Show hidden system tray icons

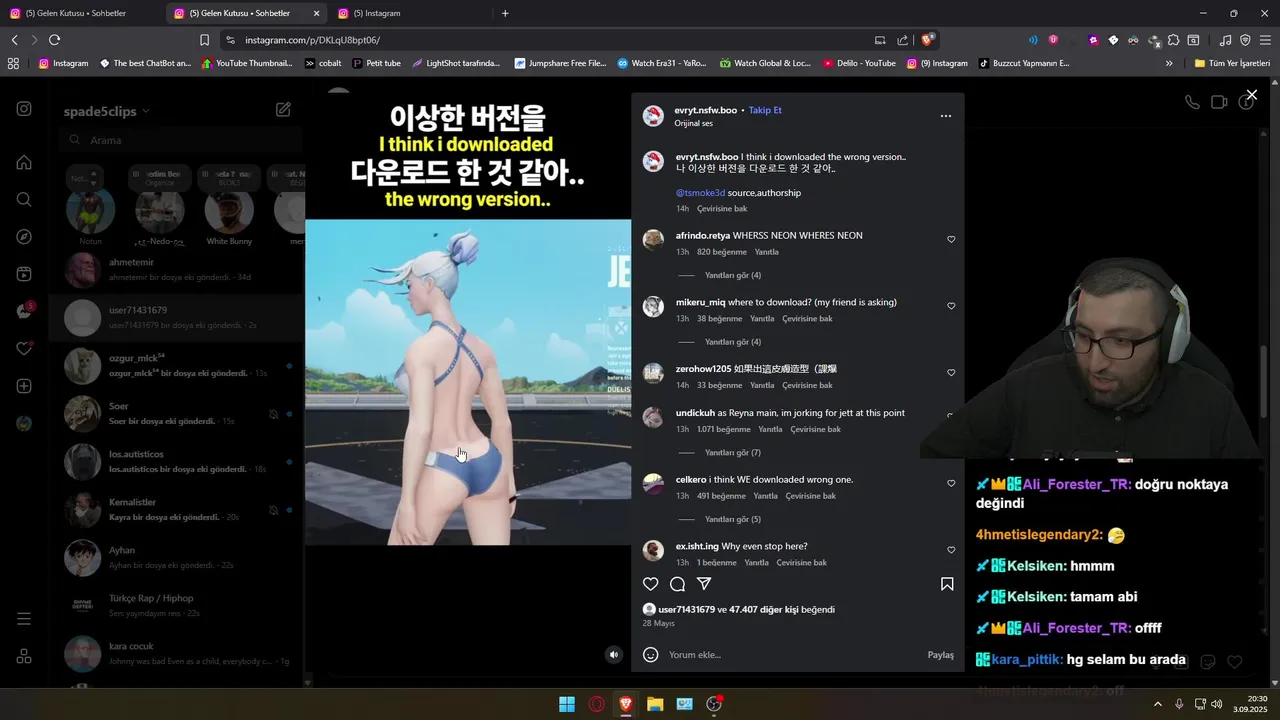tap(1158, 704)
